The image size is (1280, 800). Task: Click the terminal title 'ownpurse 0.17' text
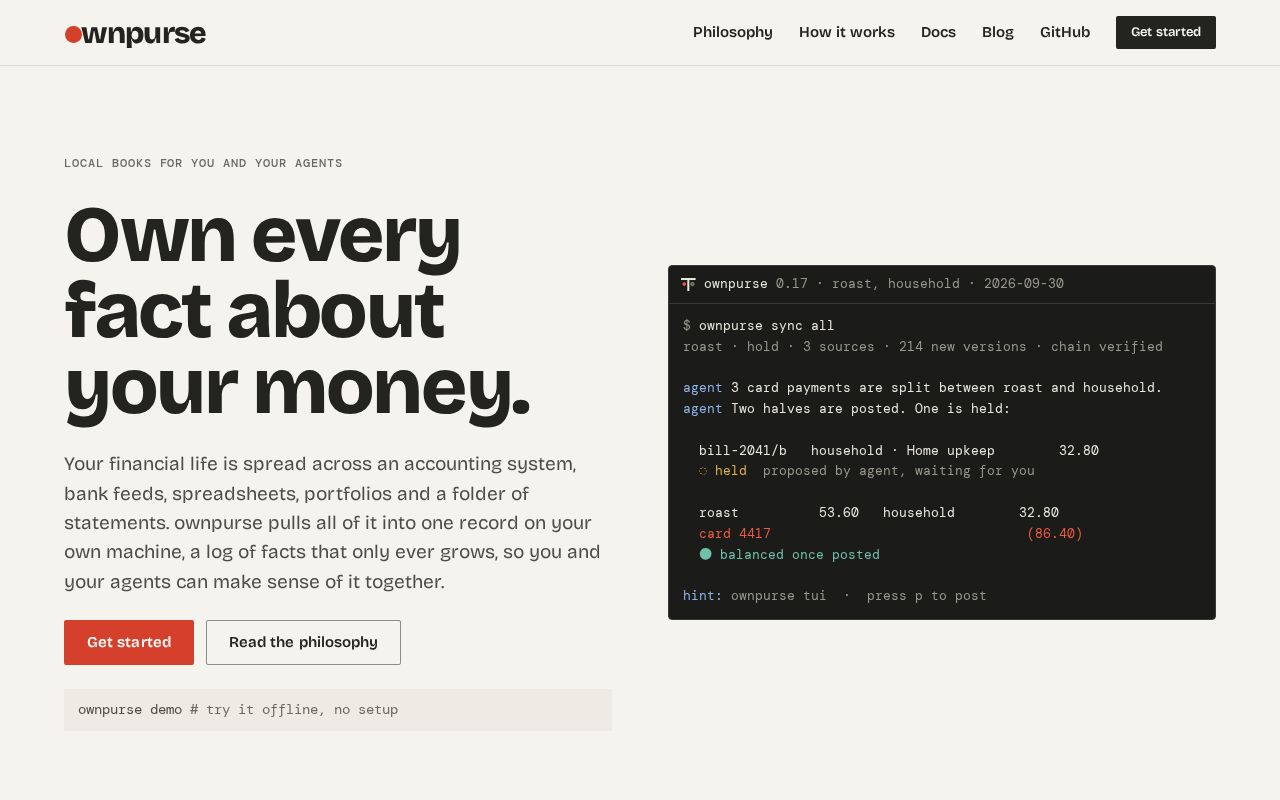click(756, 284)
